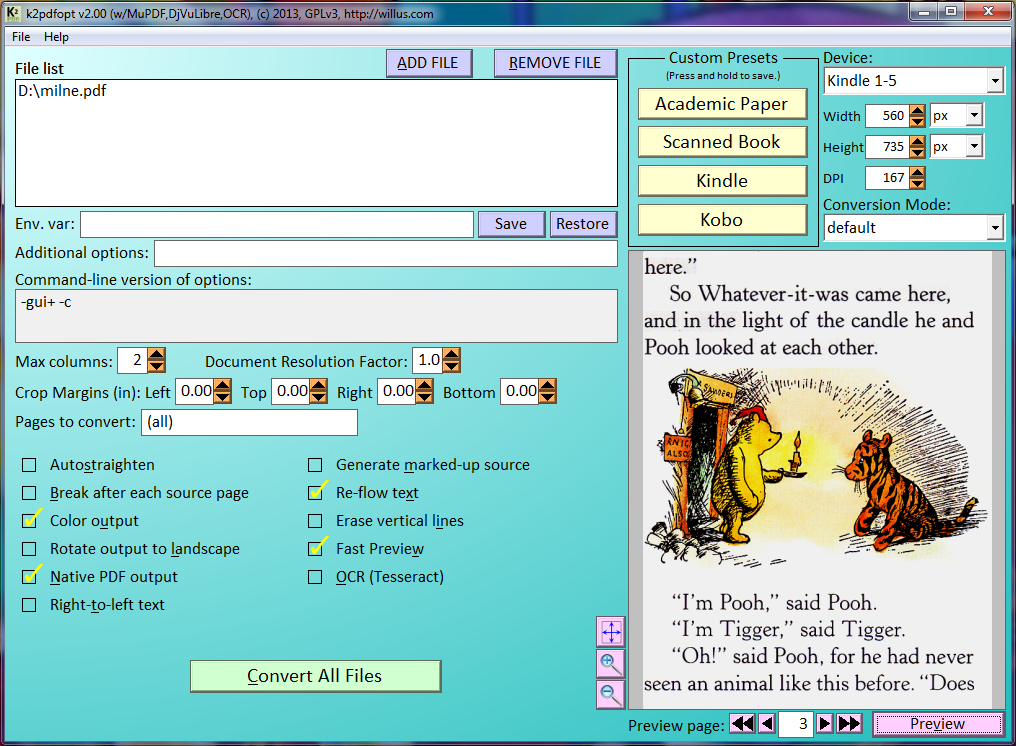Viewport: 1016px width, 746px height.
Task: Click the zoom out magnifier icon
Action: [610, 694]
